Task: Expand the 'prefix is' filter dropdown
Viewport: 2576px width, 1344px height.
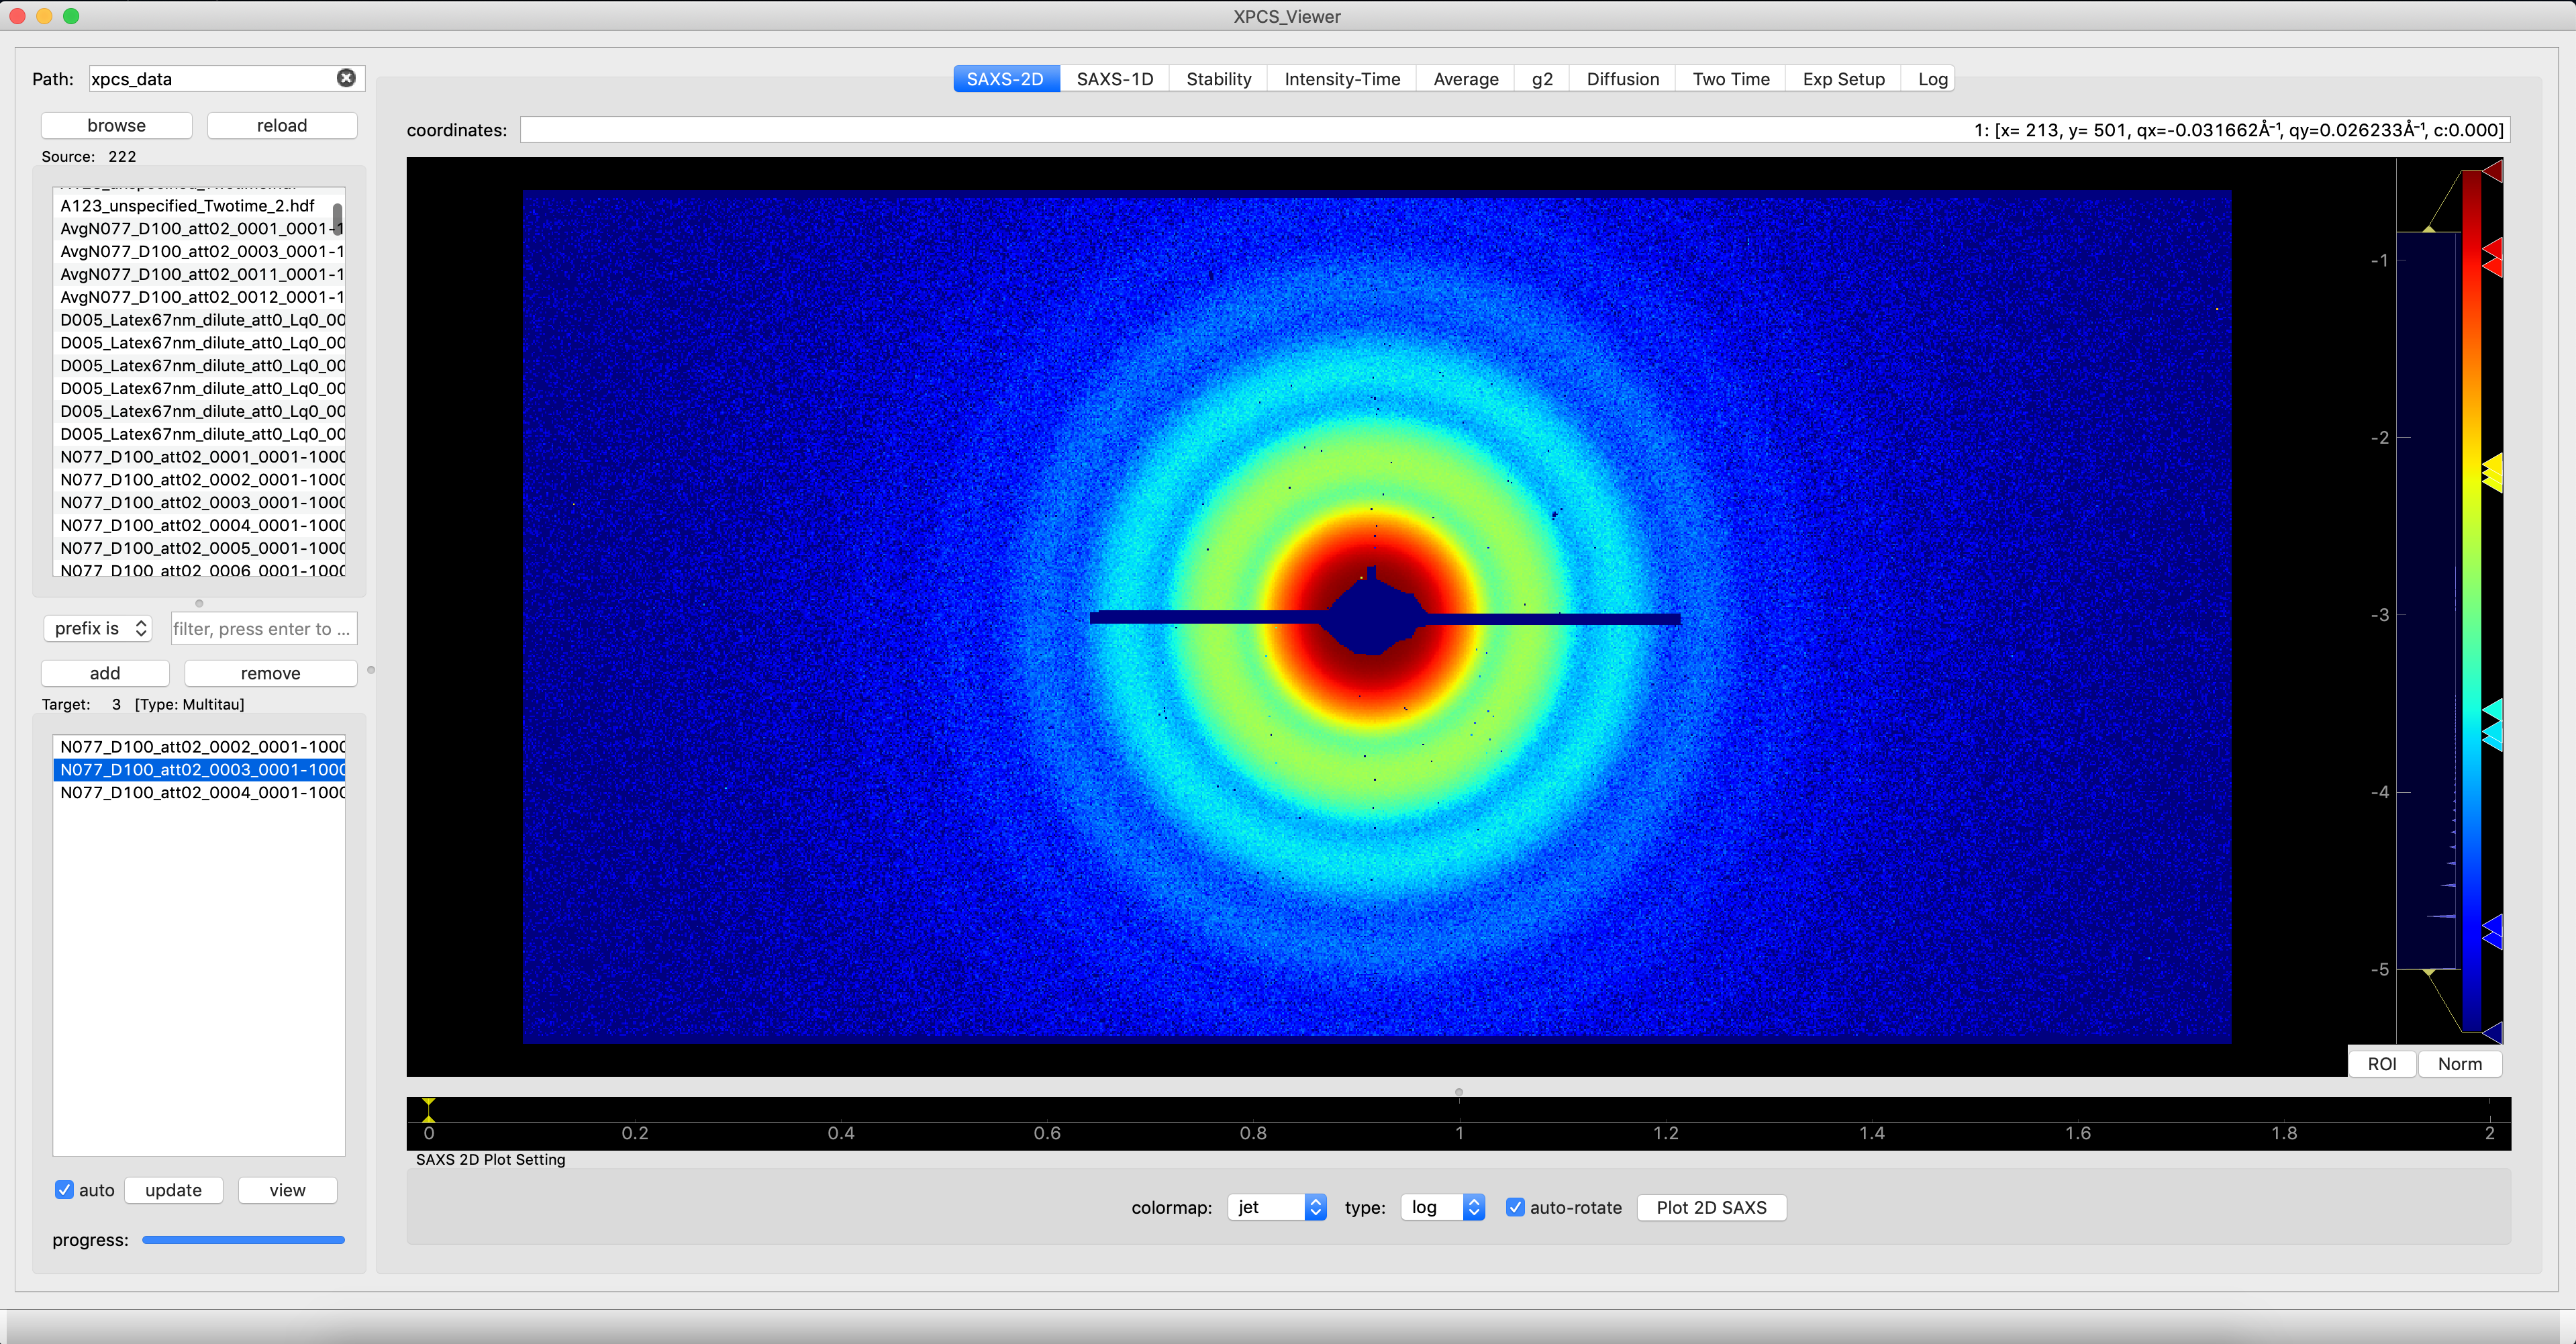Action: click(98, 628)
